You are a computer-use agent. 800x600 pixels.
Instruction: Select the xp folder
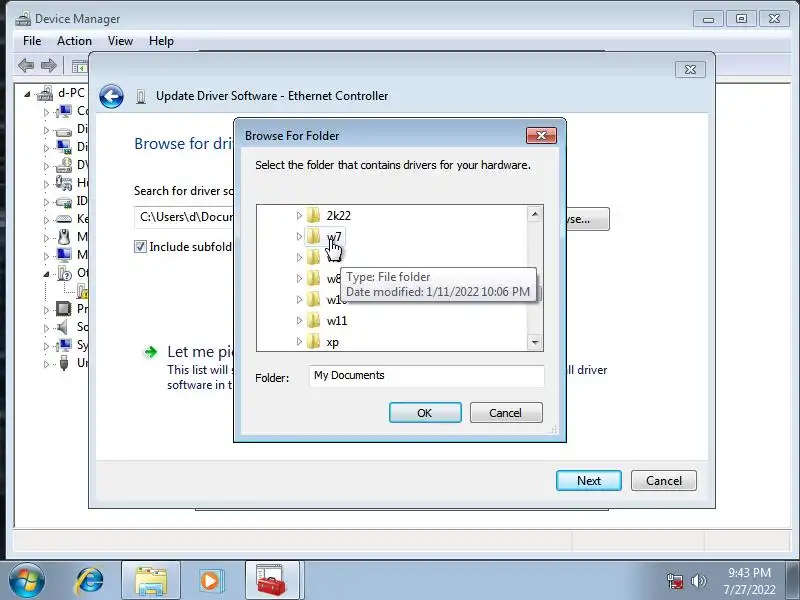pos(332,342)
